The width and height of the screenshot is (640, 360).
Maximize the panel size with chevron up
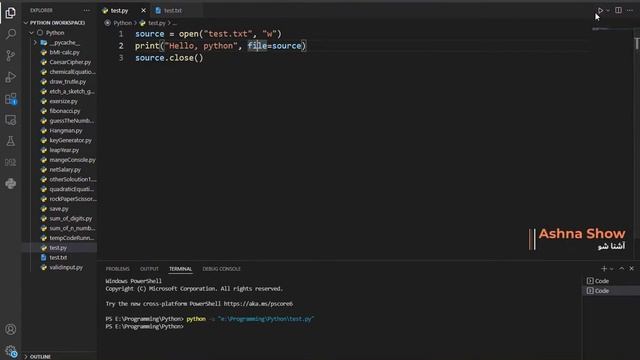[x=621, y=269]
